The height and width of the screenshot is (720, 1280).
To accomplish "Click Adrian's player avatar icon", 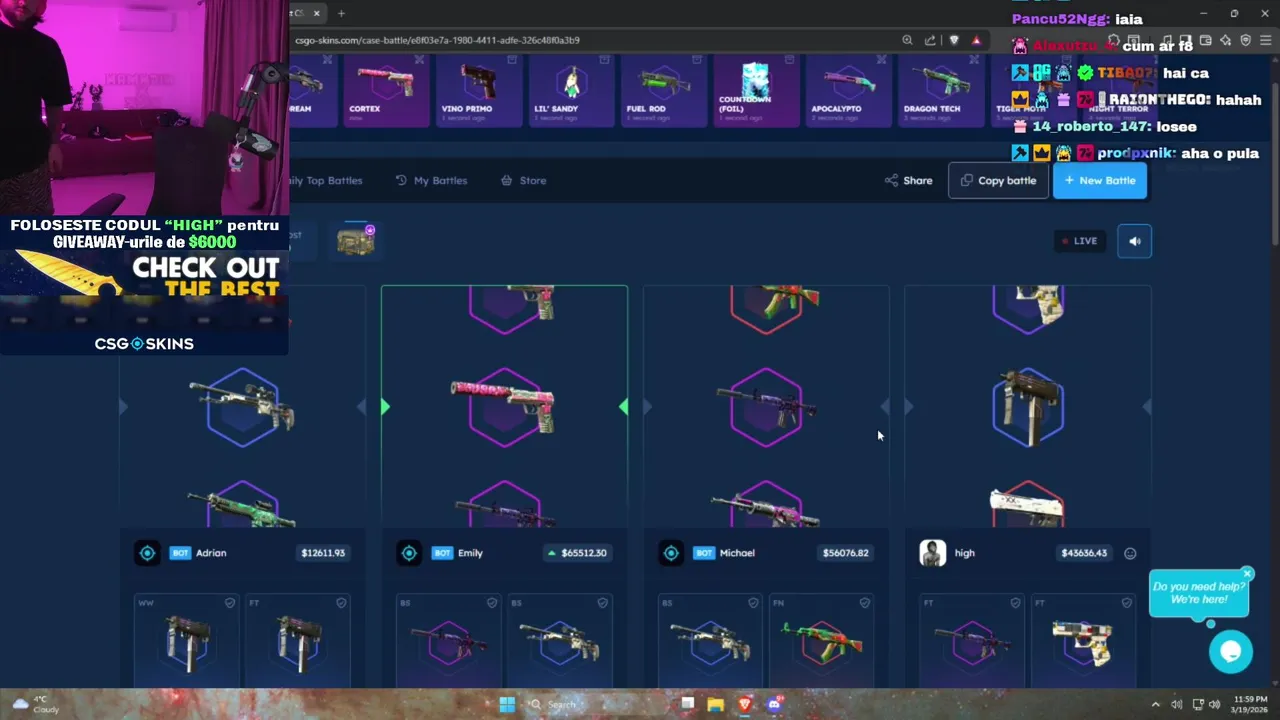I will click(x=147, y=553).
